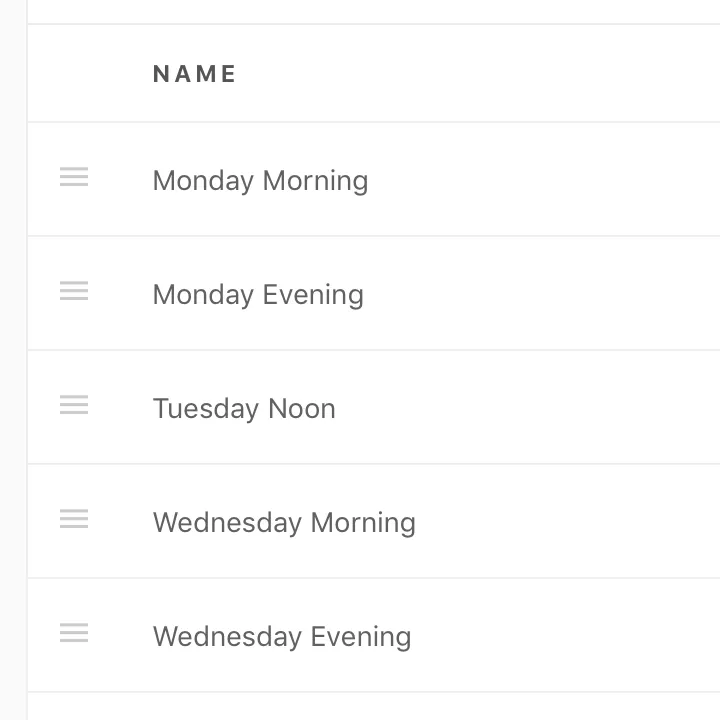Screen dimensions: 720x720
Task: Click the Wednesday Evening name text
Action: 282,637
